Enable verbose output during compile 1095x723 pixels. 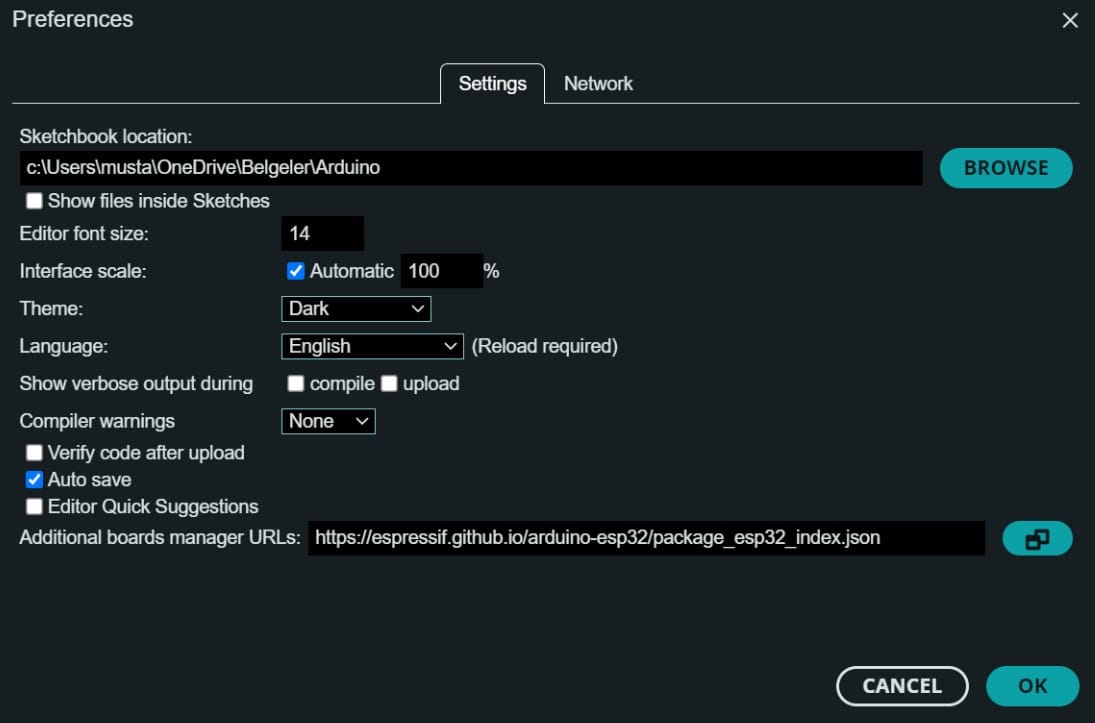[296, 384]
